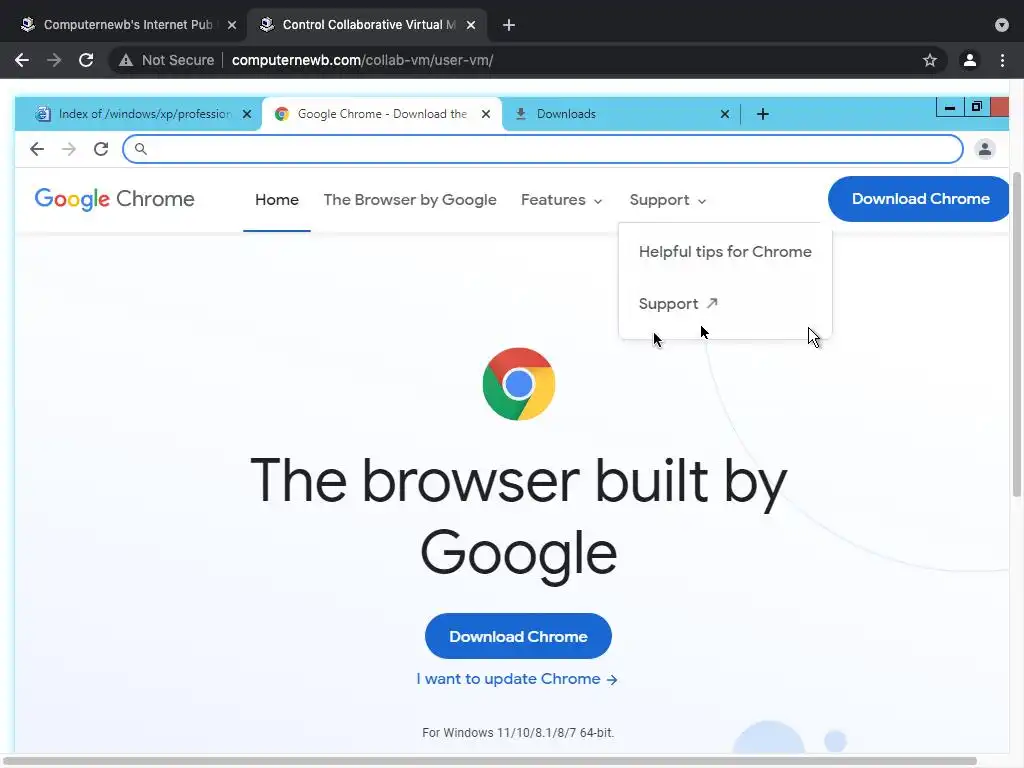Viewport: 1024px width, 768px height.
Task: Click the large Chrome logo image
Action: click(519, 384)
